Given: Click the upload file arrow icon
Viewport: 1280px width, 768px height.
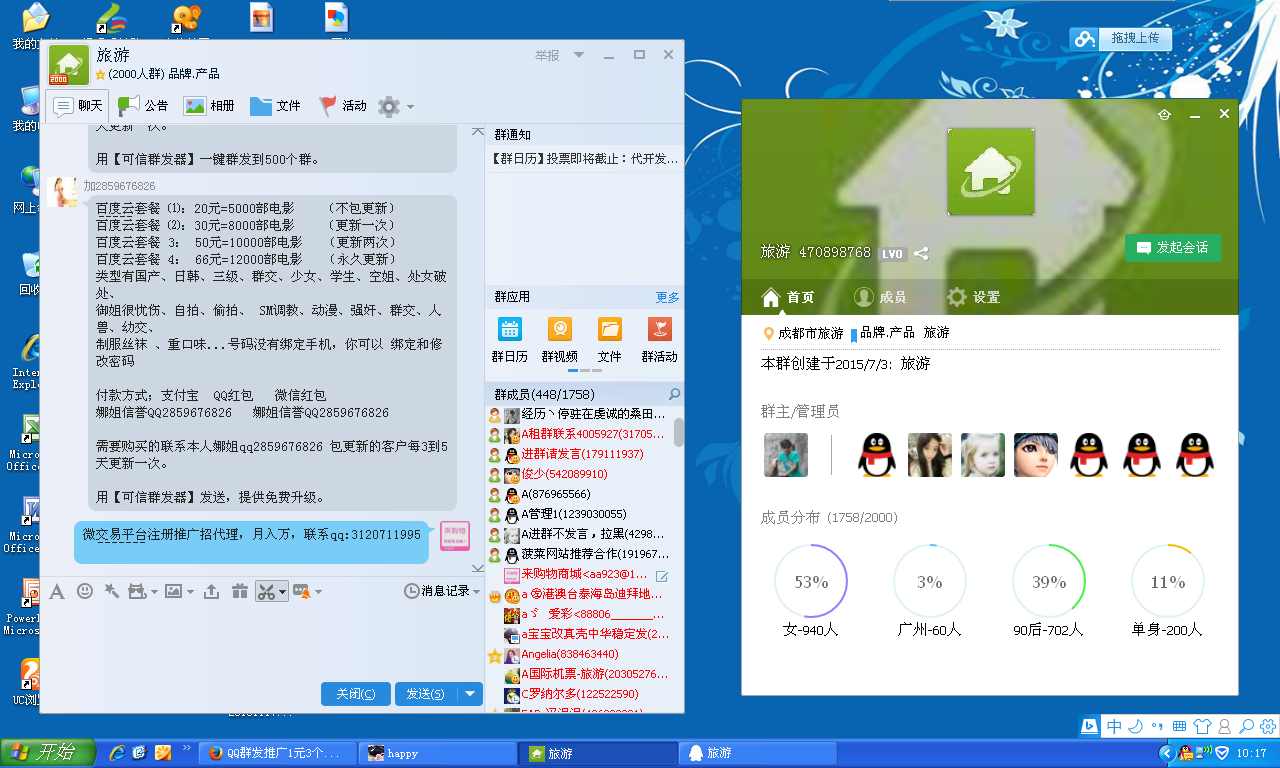Looking at the screenshot, I should click(x=211, y=591).
